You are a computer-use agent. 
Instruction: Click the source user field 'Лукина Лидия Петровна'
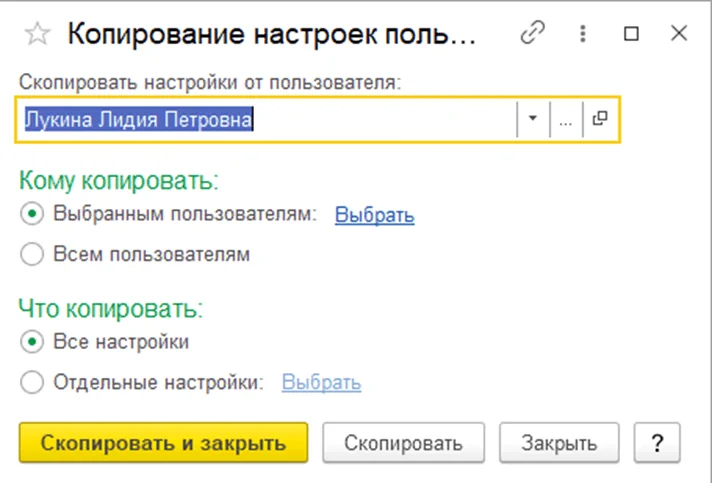point(265,119)
